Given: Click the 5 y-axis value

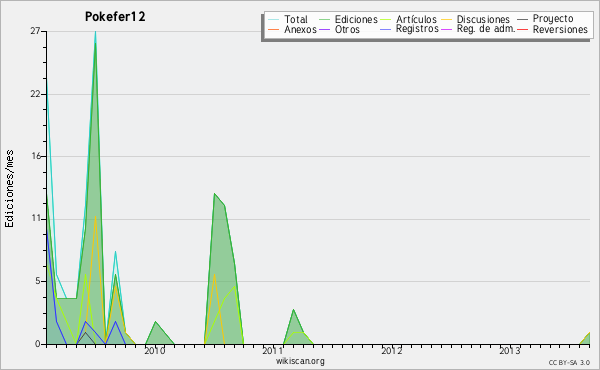Looking at the screenshot, I should click(x=38, y=281).
